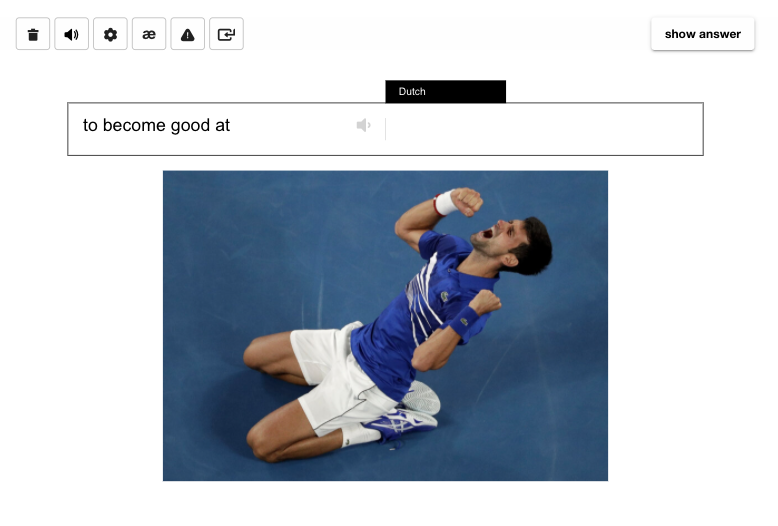This screenshot has width=778, height=526.
Task: Open the tennis player celebration photo
Action: 386,326
